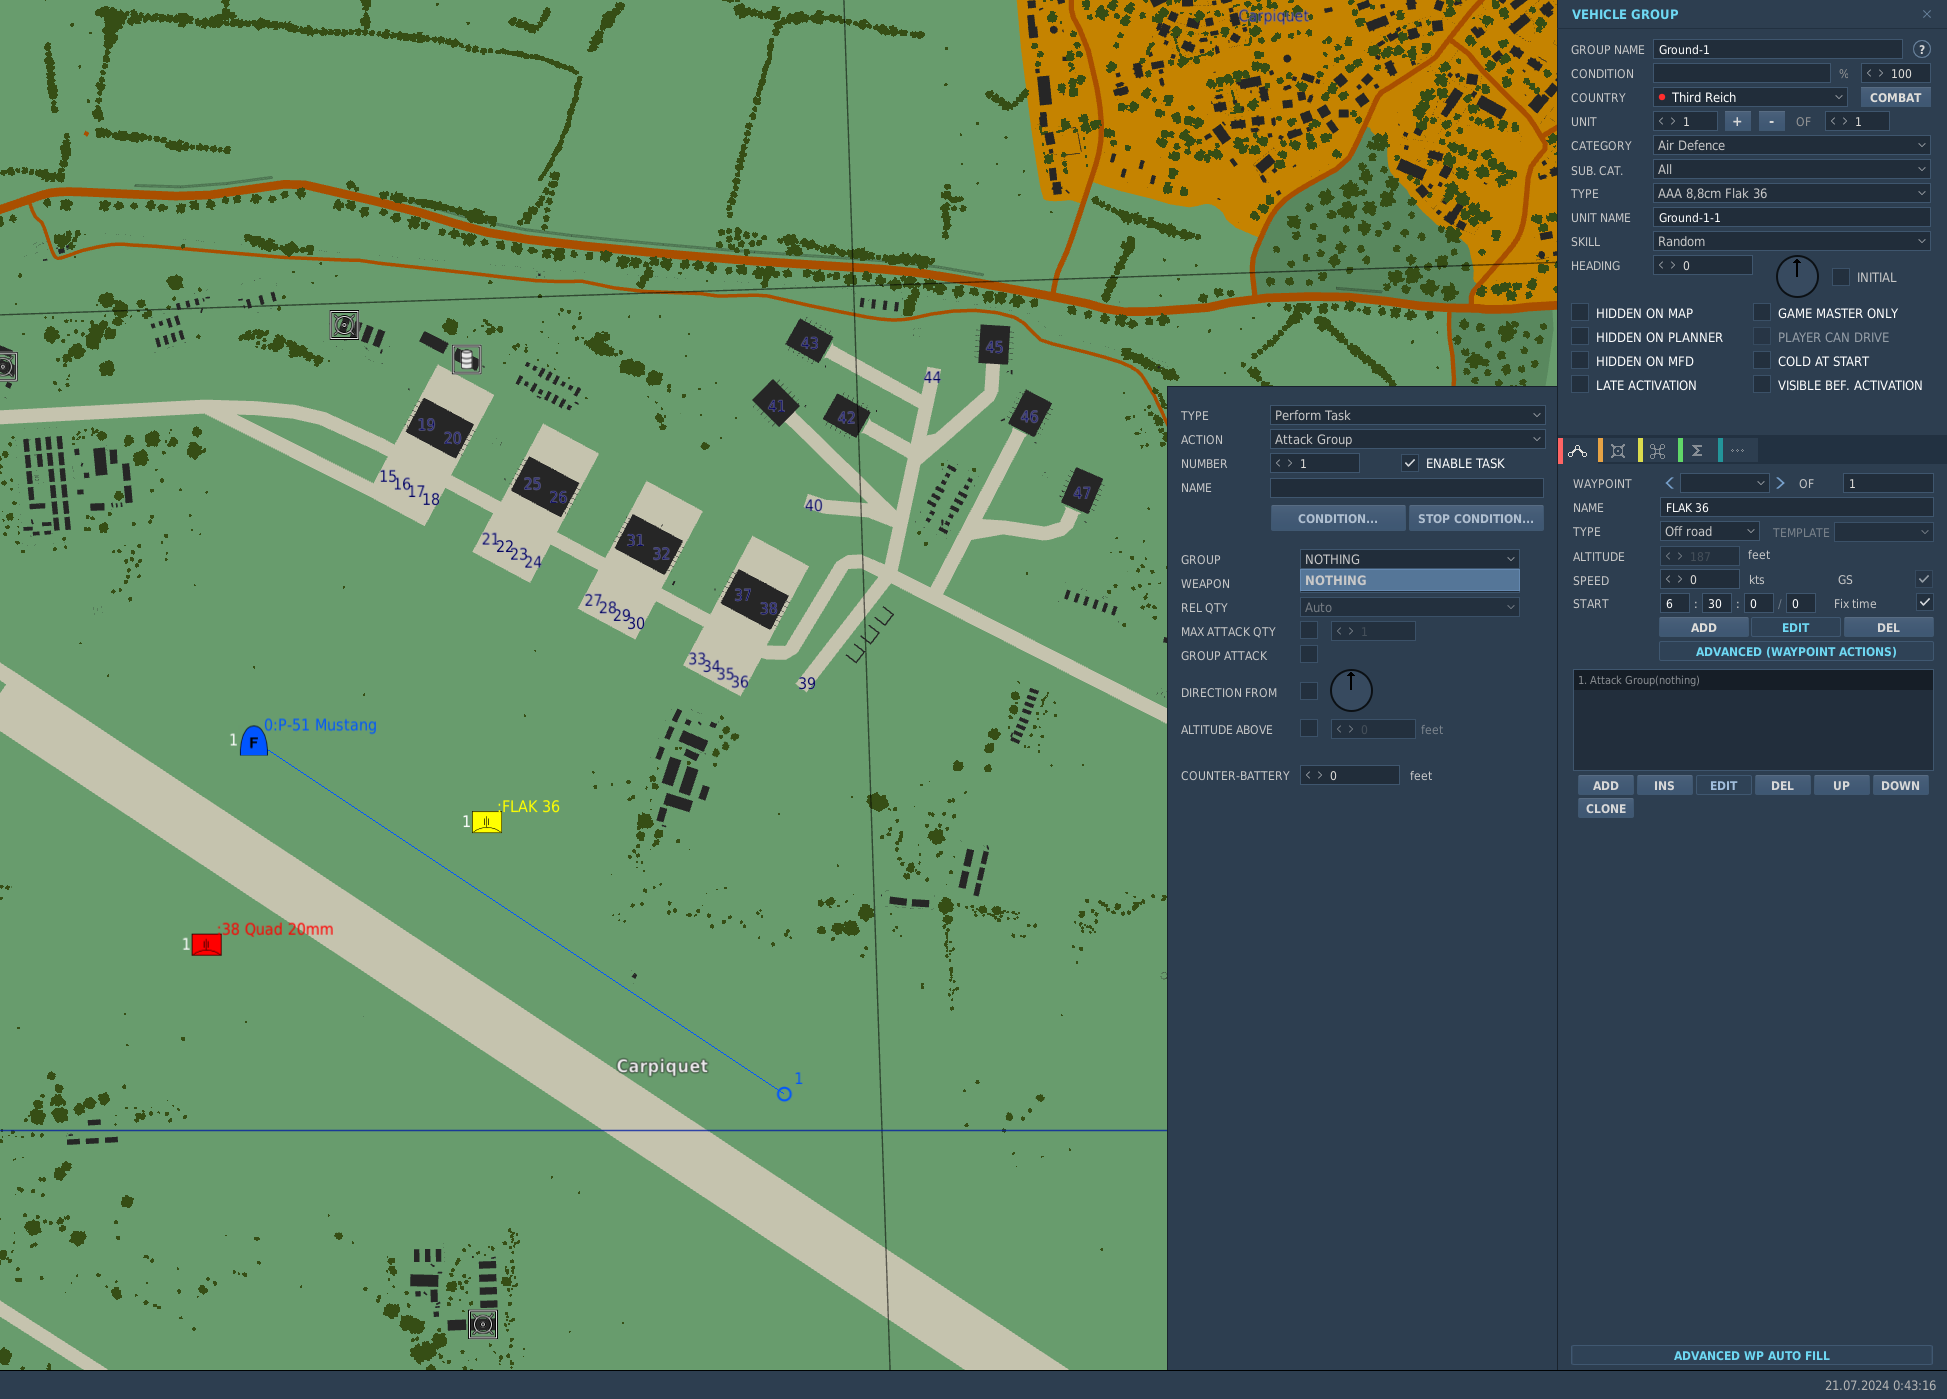1947x1399 pixels.
Task: Open the Skill dropdown
Action: [x=1791, y=241]
